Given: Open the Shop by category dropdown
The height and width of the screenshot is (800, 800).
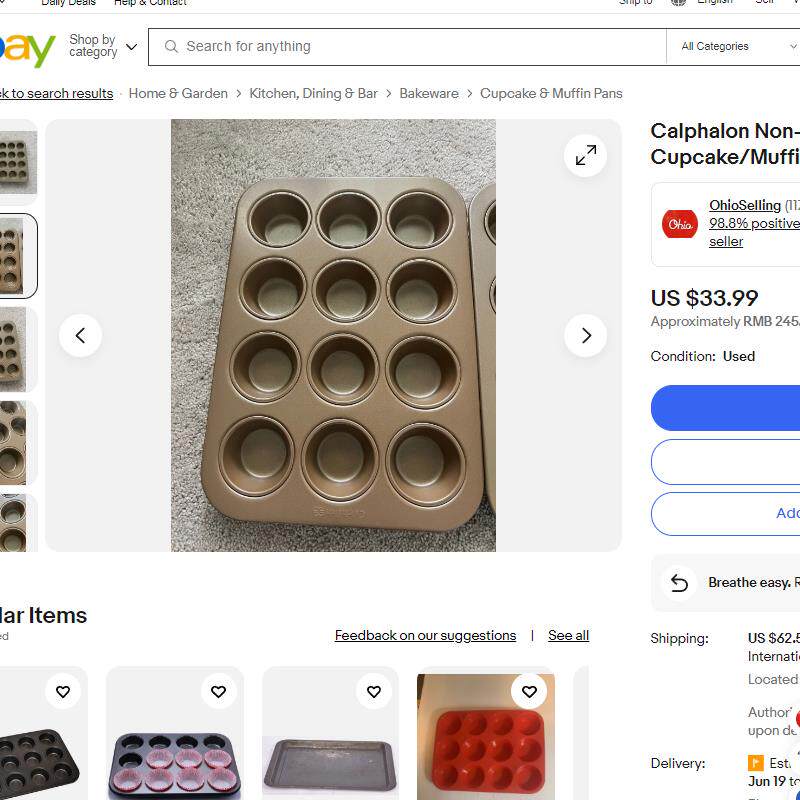Looking at the screenshot, I should [x=102, y=46].
